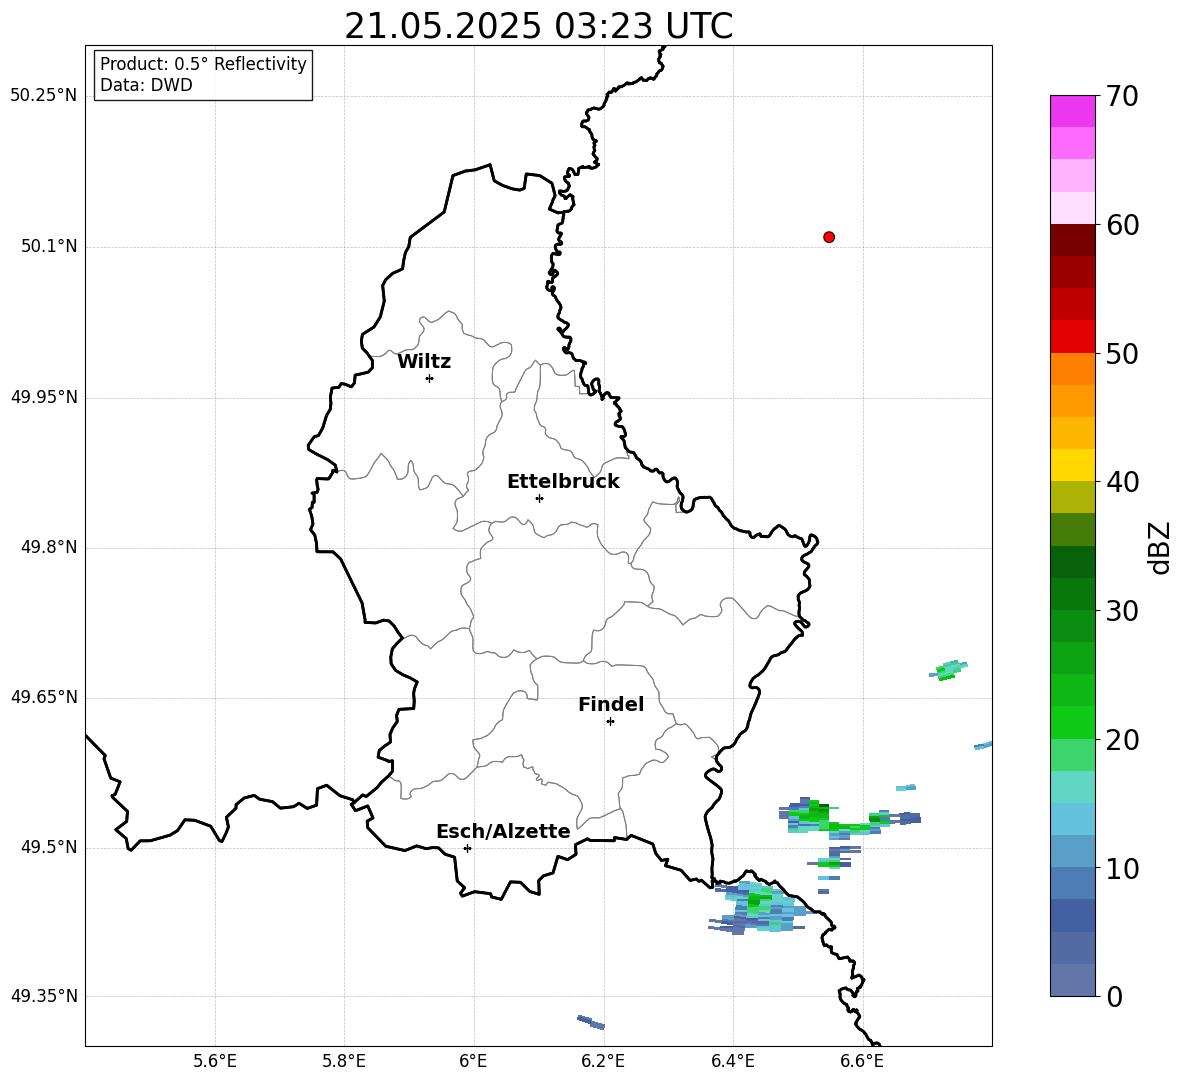Screen dimensions: 1184x1081
Task: Click the Ettelbruck station label
Action: (563, 482)
